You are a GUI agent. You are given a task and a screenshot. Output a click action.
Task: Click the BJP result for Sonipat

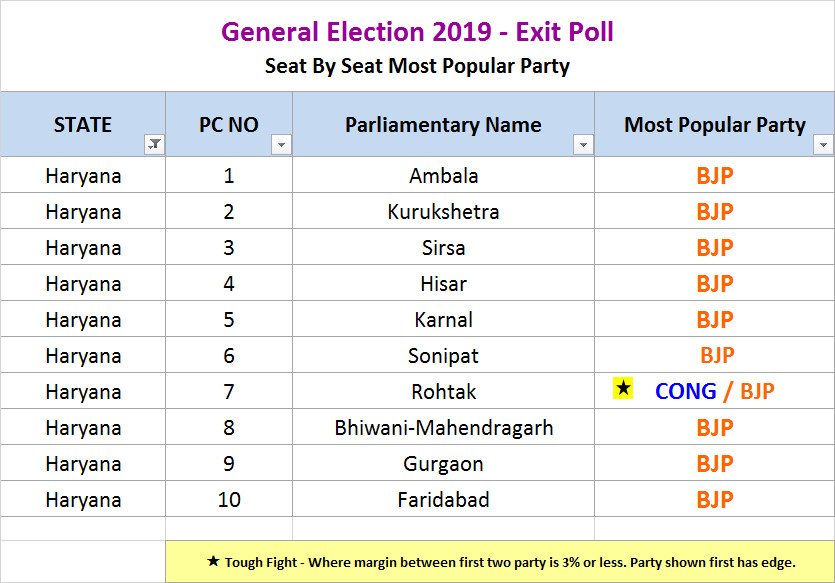coord(716,356)
